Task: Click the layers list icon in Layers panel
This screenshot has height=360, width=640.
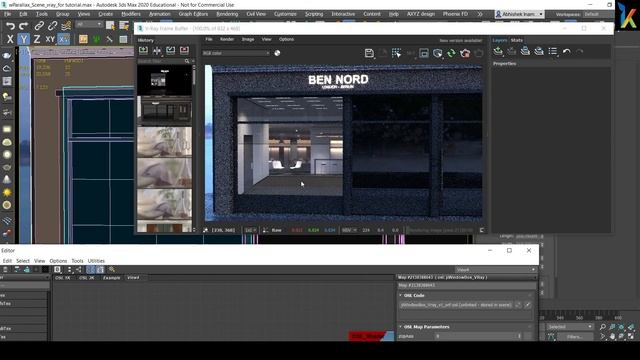Action: point(553,51)
